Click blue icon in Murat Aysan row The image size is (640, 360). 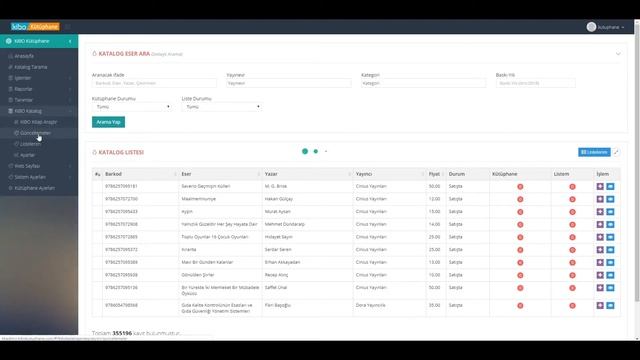click(x=610, y=212)
